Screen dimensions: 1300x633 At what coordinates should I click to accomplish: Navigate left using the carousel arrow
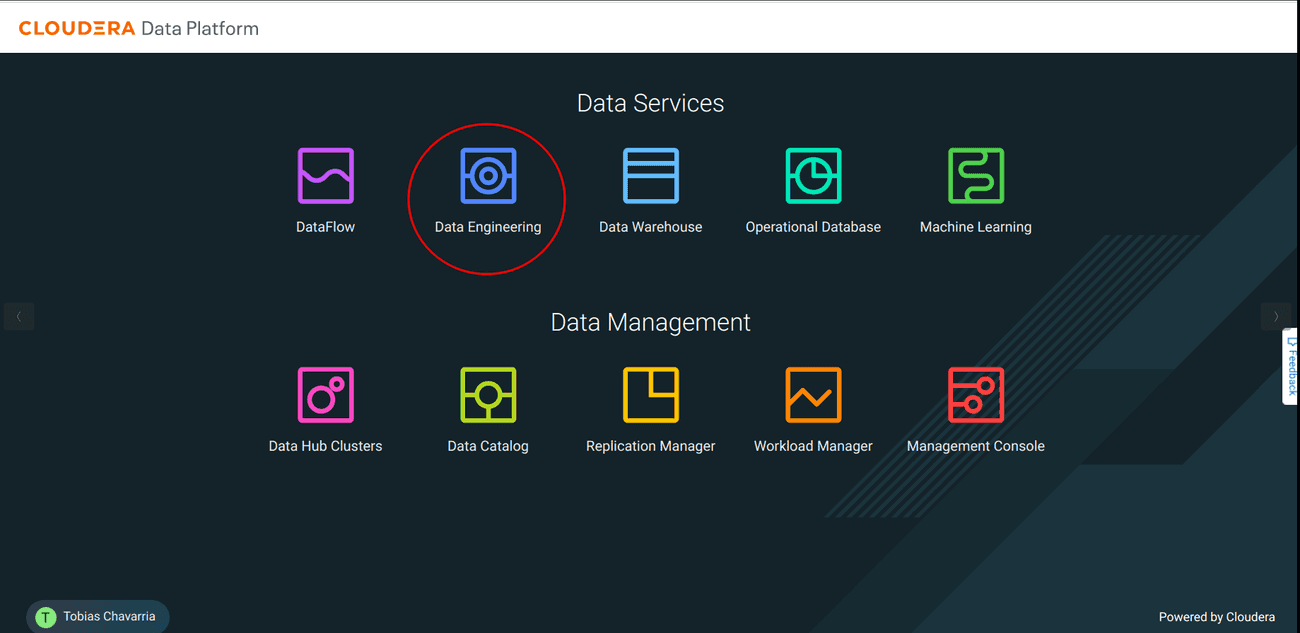(19, 316)
